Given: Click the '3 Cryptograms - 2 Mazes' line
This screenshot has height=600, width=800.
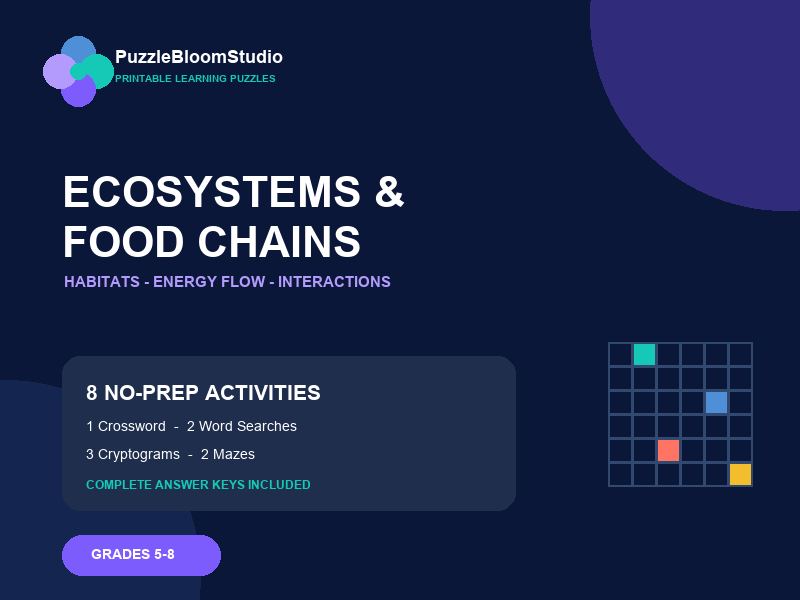Looking at the screenshot, I should [170, 454].
